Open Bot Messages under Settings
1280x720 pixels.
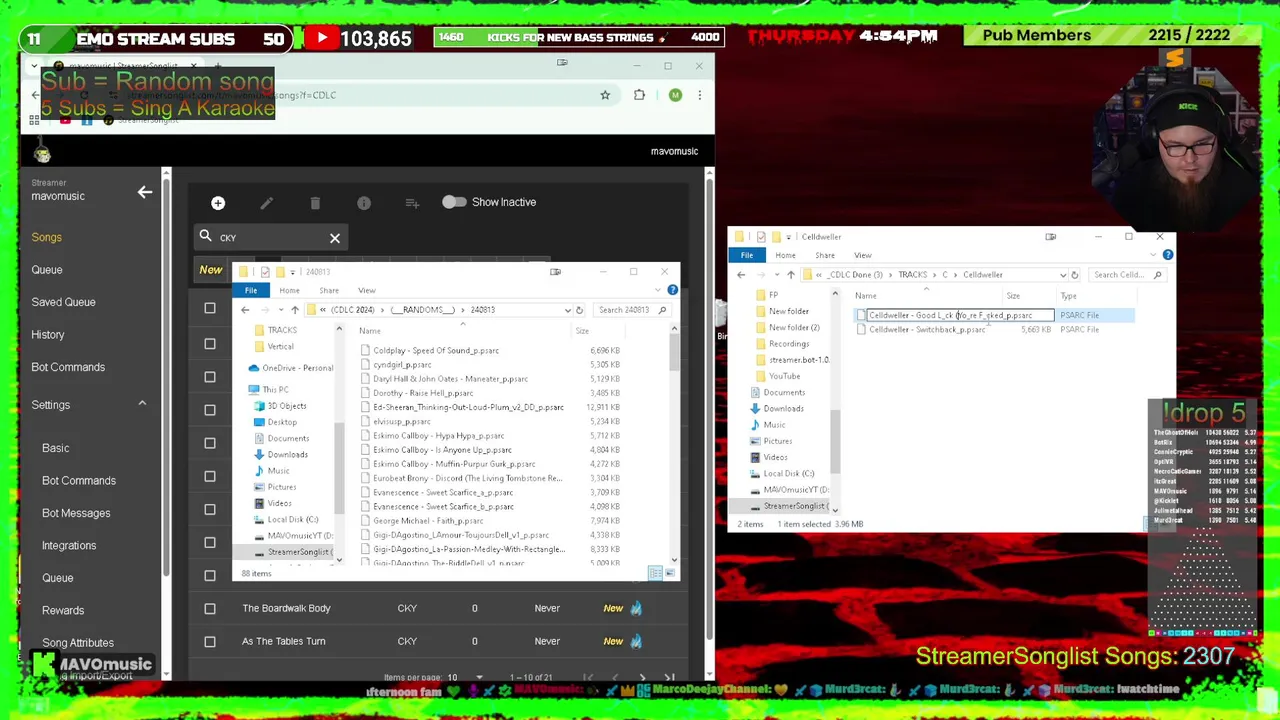click(x=76, y=513)
